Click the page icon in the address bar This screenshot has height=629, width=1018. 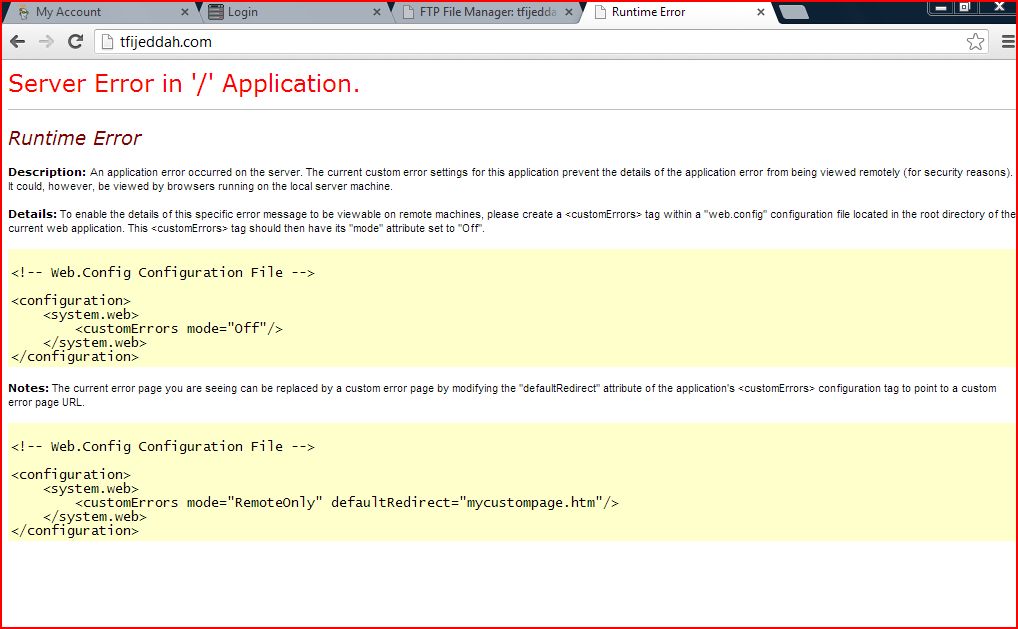coord(108,42)
